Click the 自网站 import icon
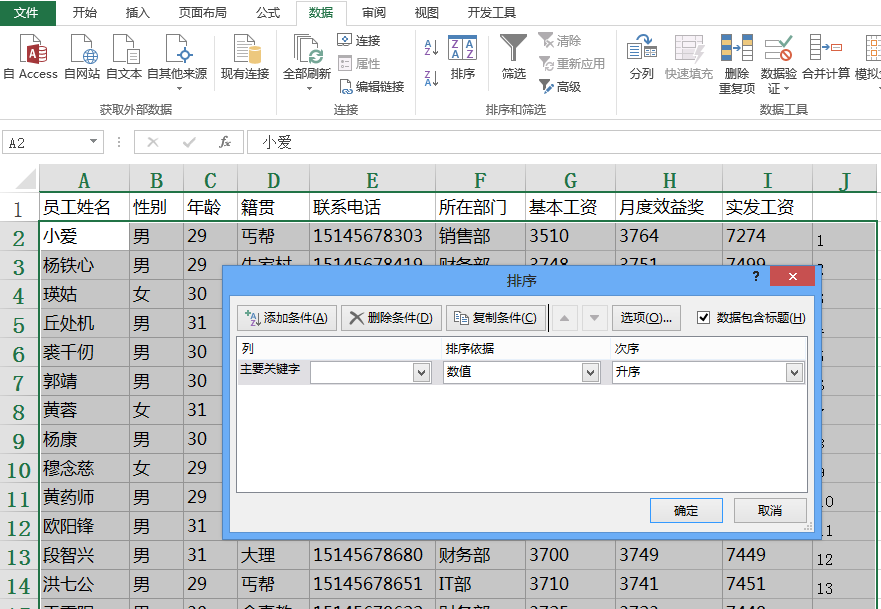Viewport: 881px width, 609px height. 82,56
